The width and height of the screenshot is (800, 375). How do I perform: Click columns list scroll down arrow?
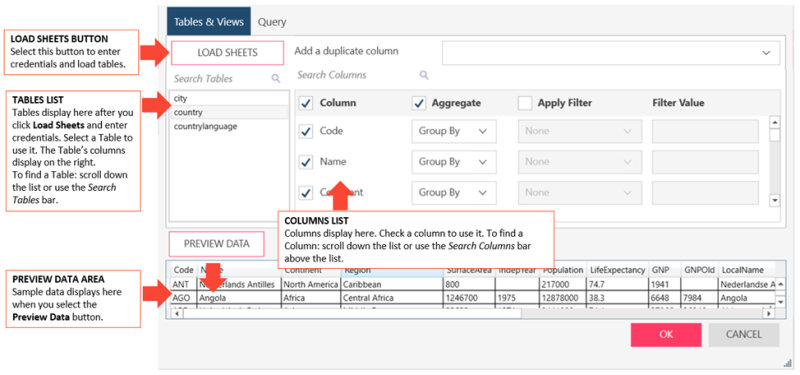pyautogui.click(x=775, y=201)
